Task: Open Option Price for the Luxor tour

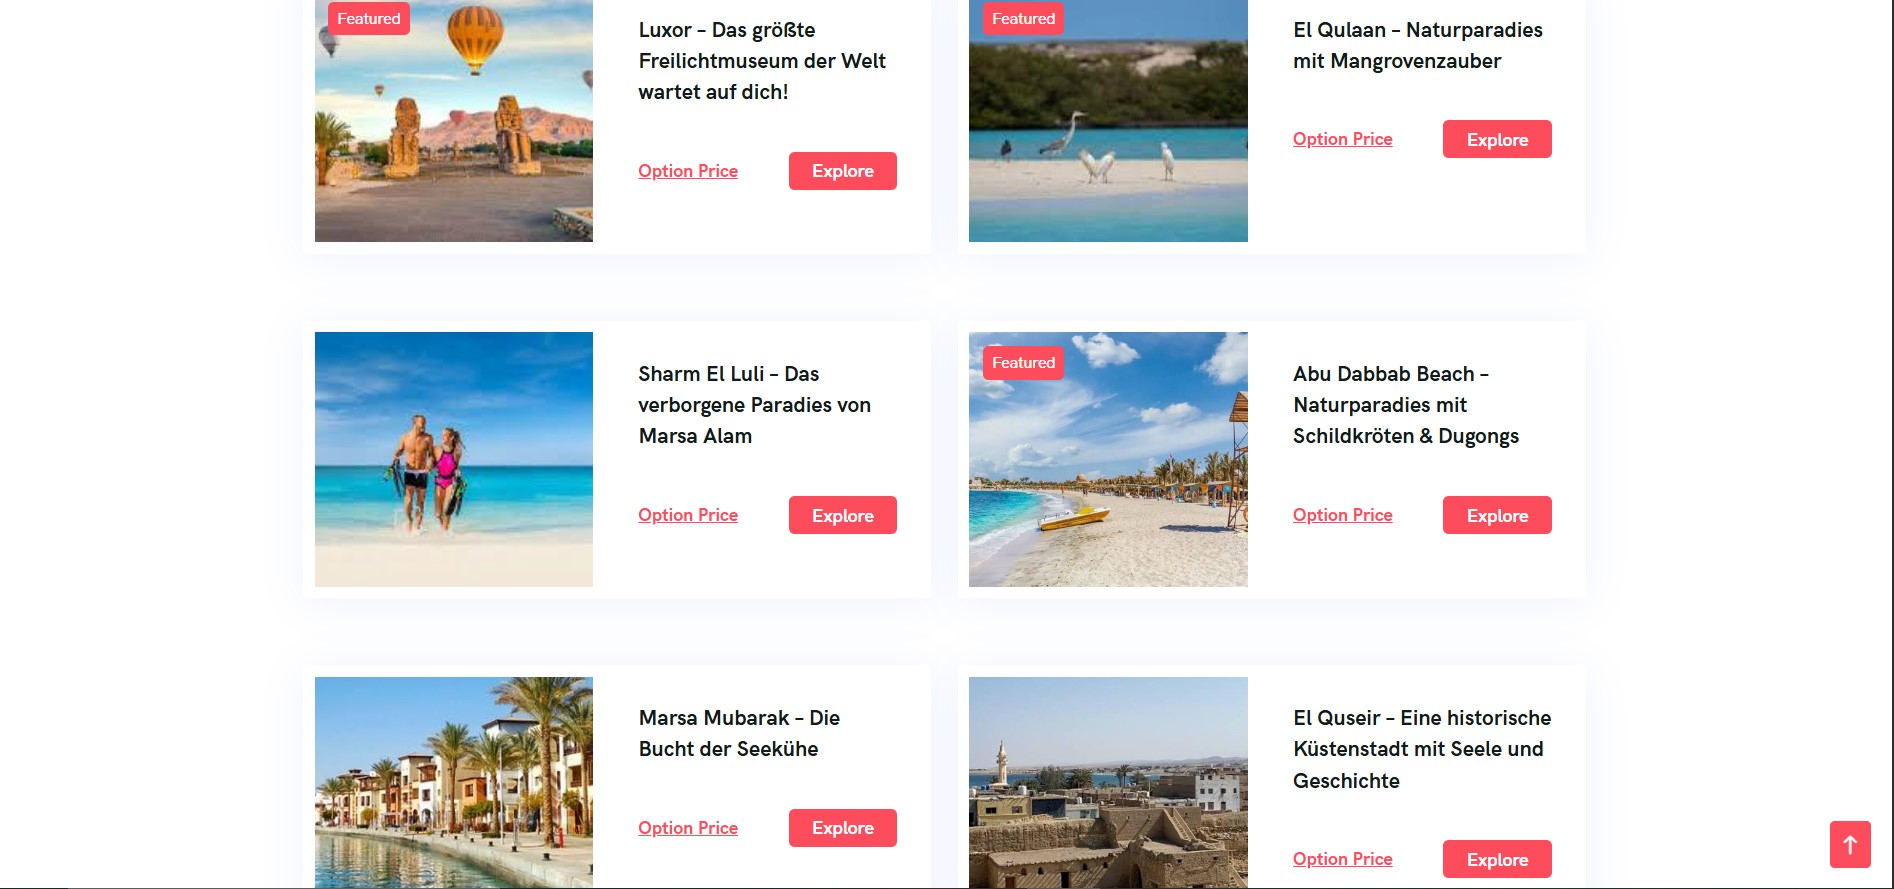Action: [688, 171]
